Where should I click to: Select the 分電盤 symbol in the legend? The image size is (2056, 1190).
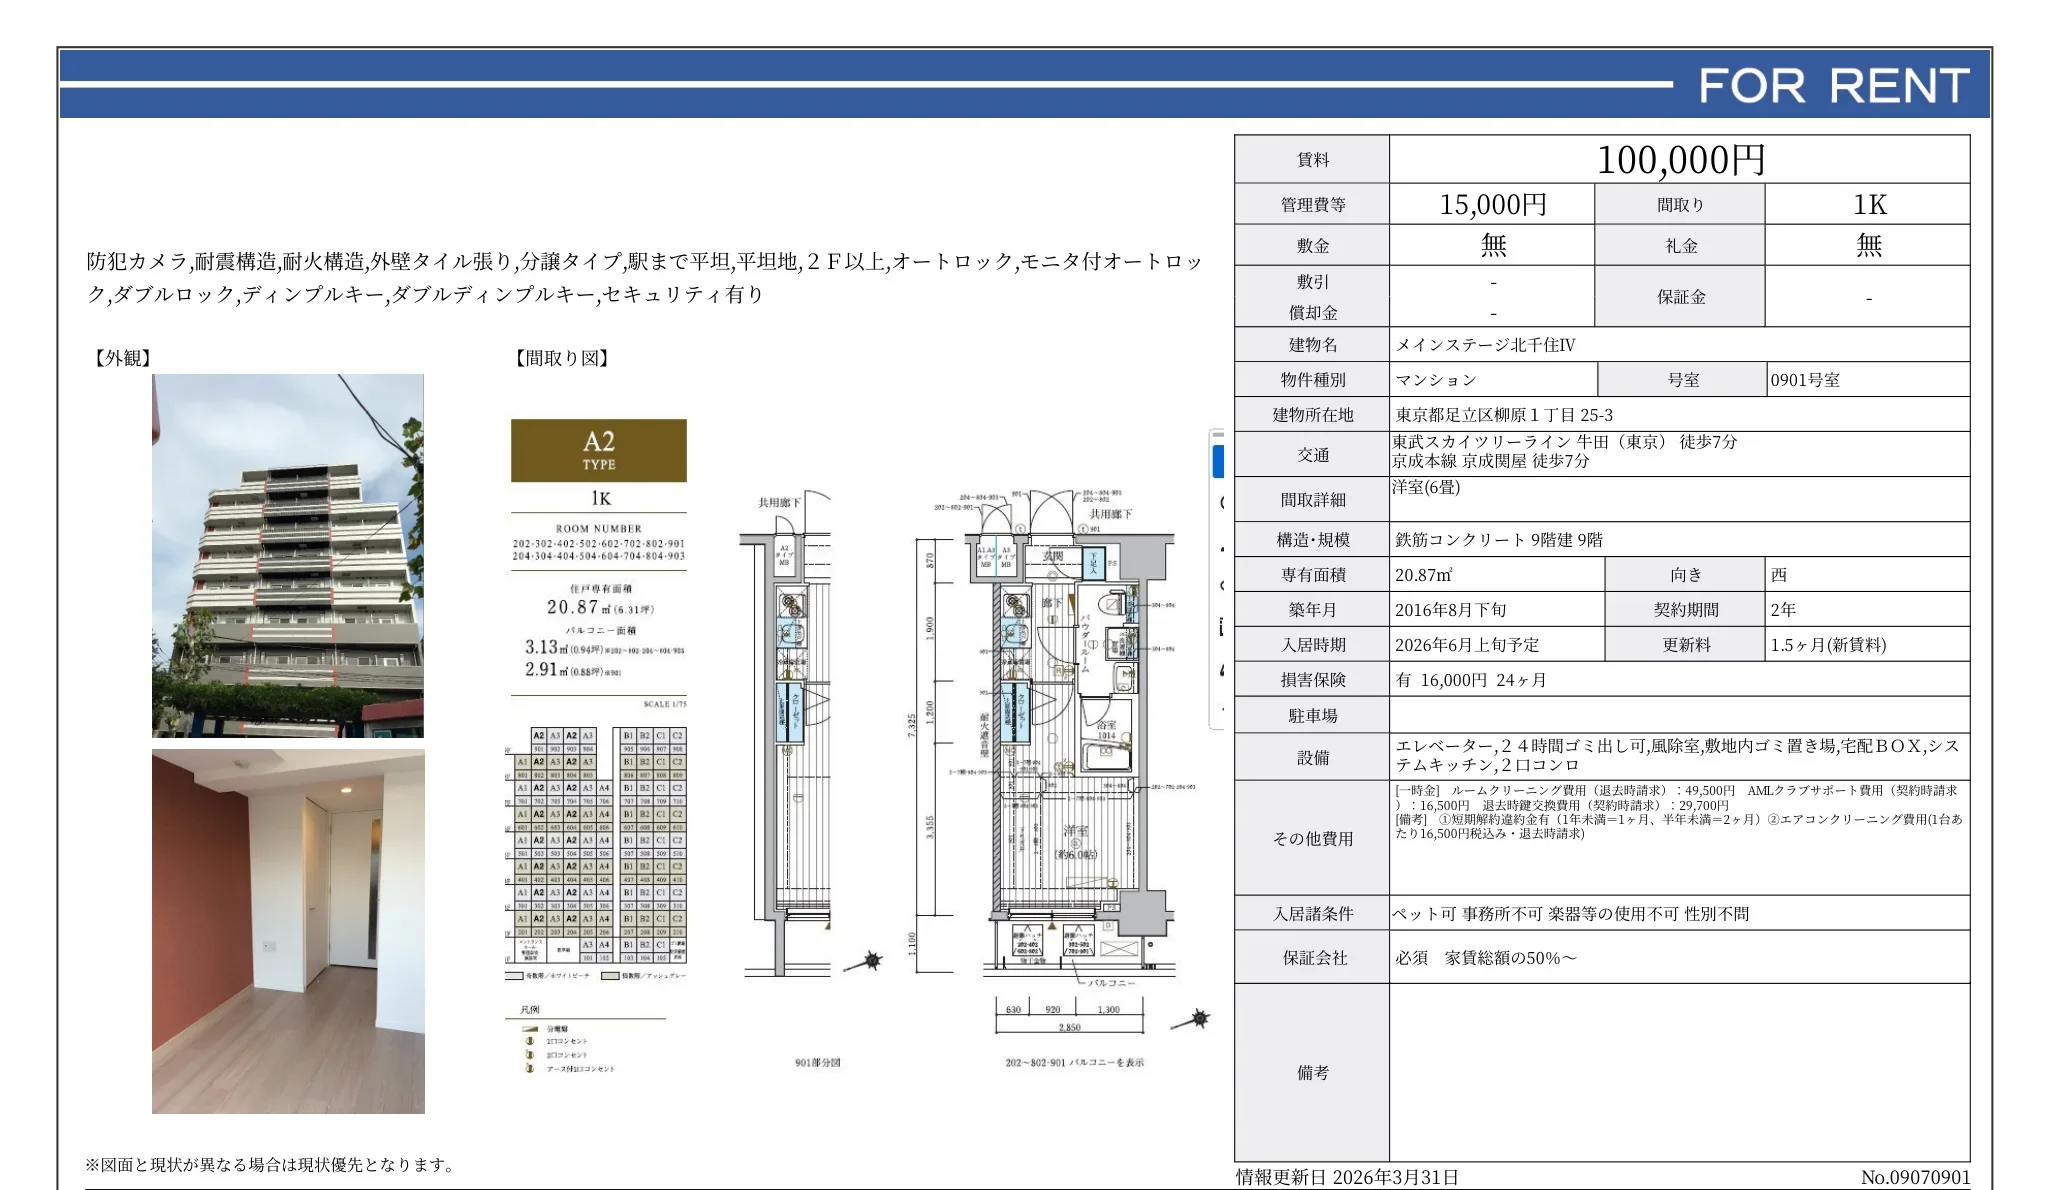pos(531,1029)
